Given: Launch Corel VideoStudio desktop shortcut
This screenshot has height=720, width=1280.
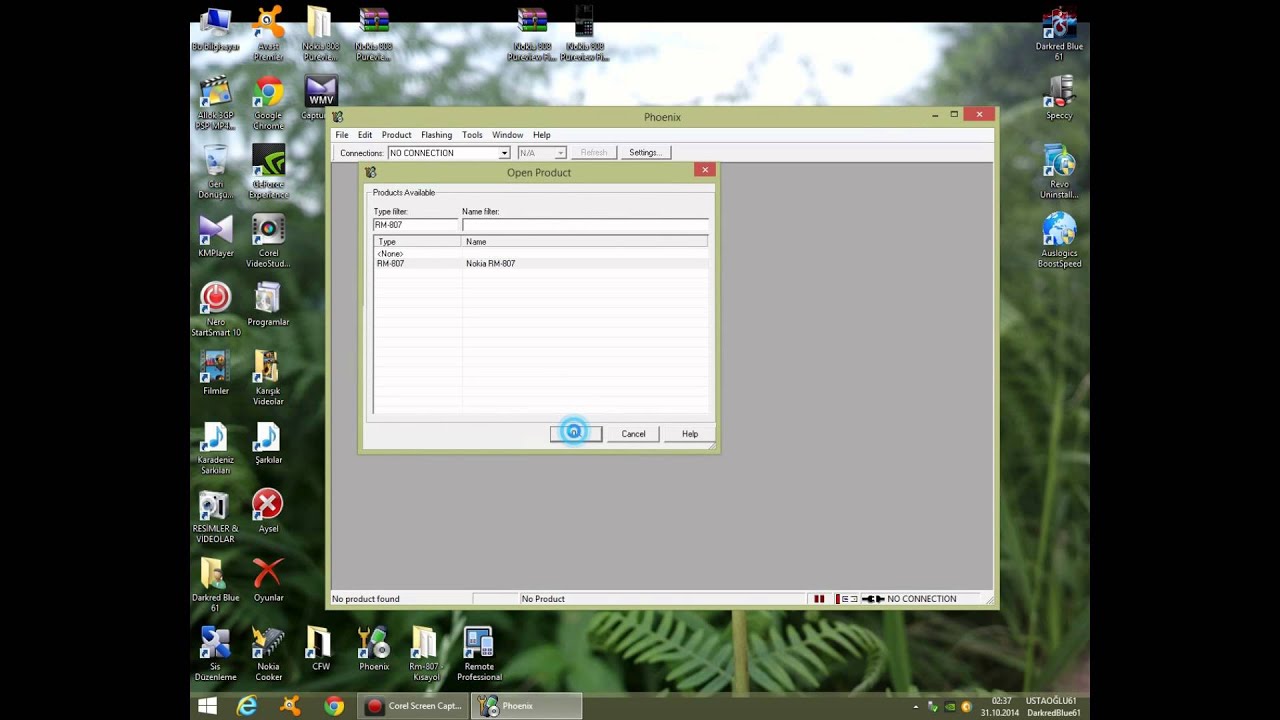Looking at the screenshot, I should [268, 241].
